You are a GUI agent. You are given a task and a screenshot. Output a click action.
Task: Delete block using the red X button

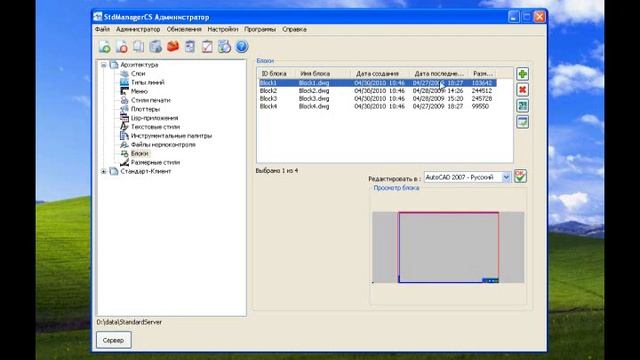pos(522,90)
